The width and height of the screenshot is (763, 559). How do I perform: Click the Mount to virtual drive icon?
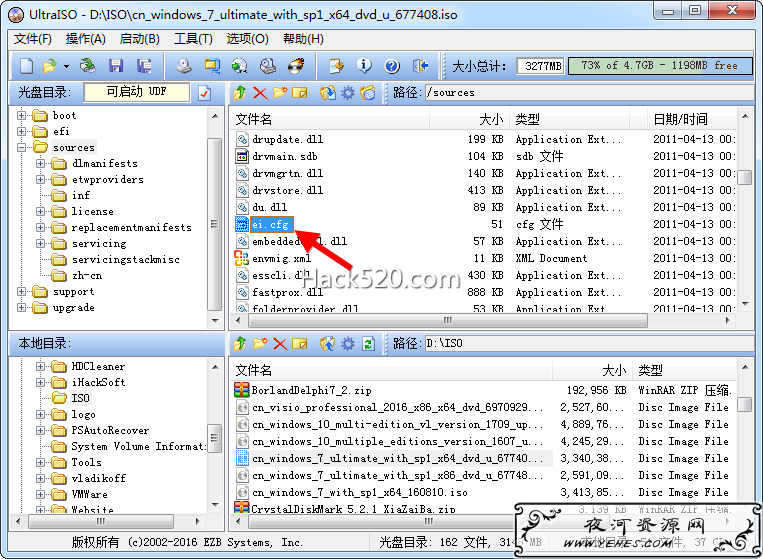268,66
